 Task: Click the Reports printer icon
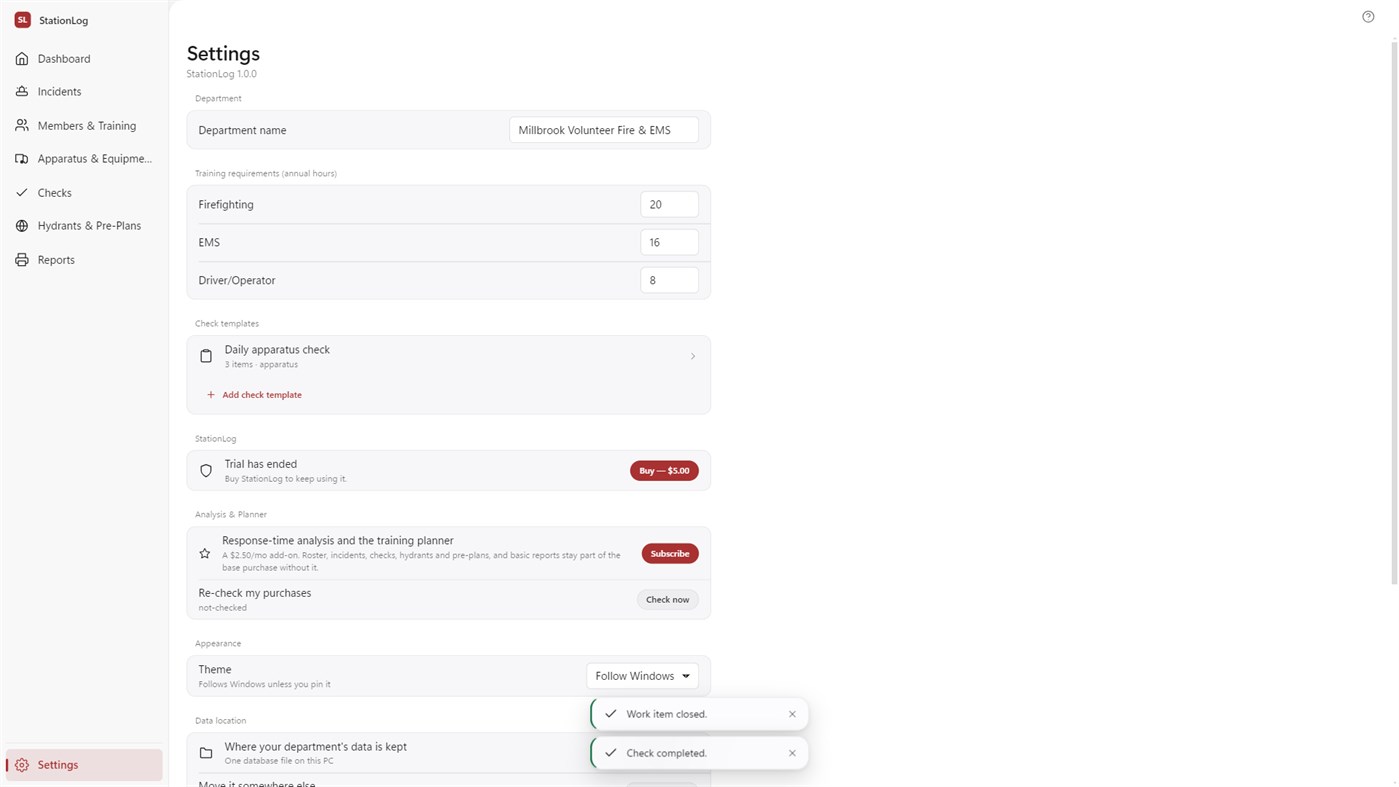(22, 260)
